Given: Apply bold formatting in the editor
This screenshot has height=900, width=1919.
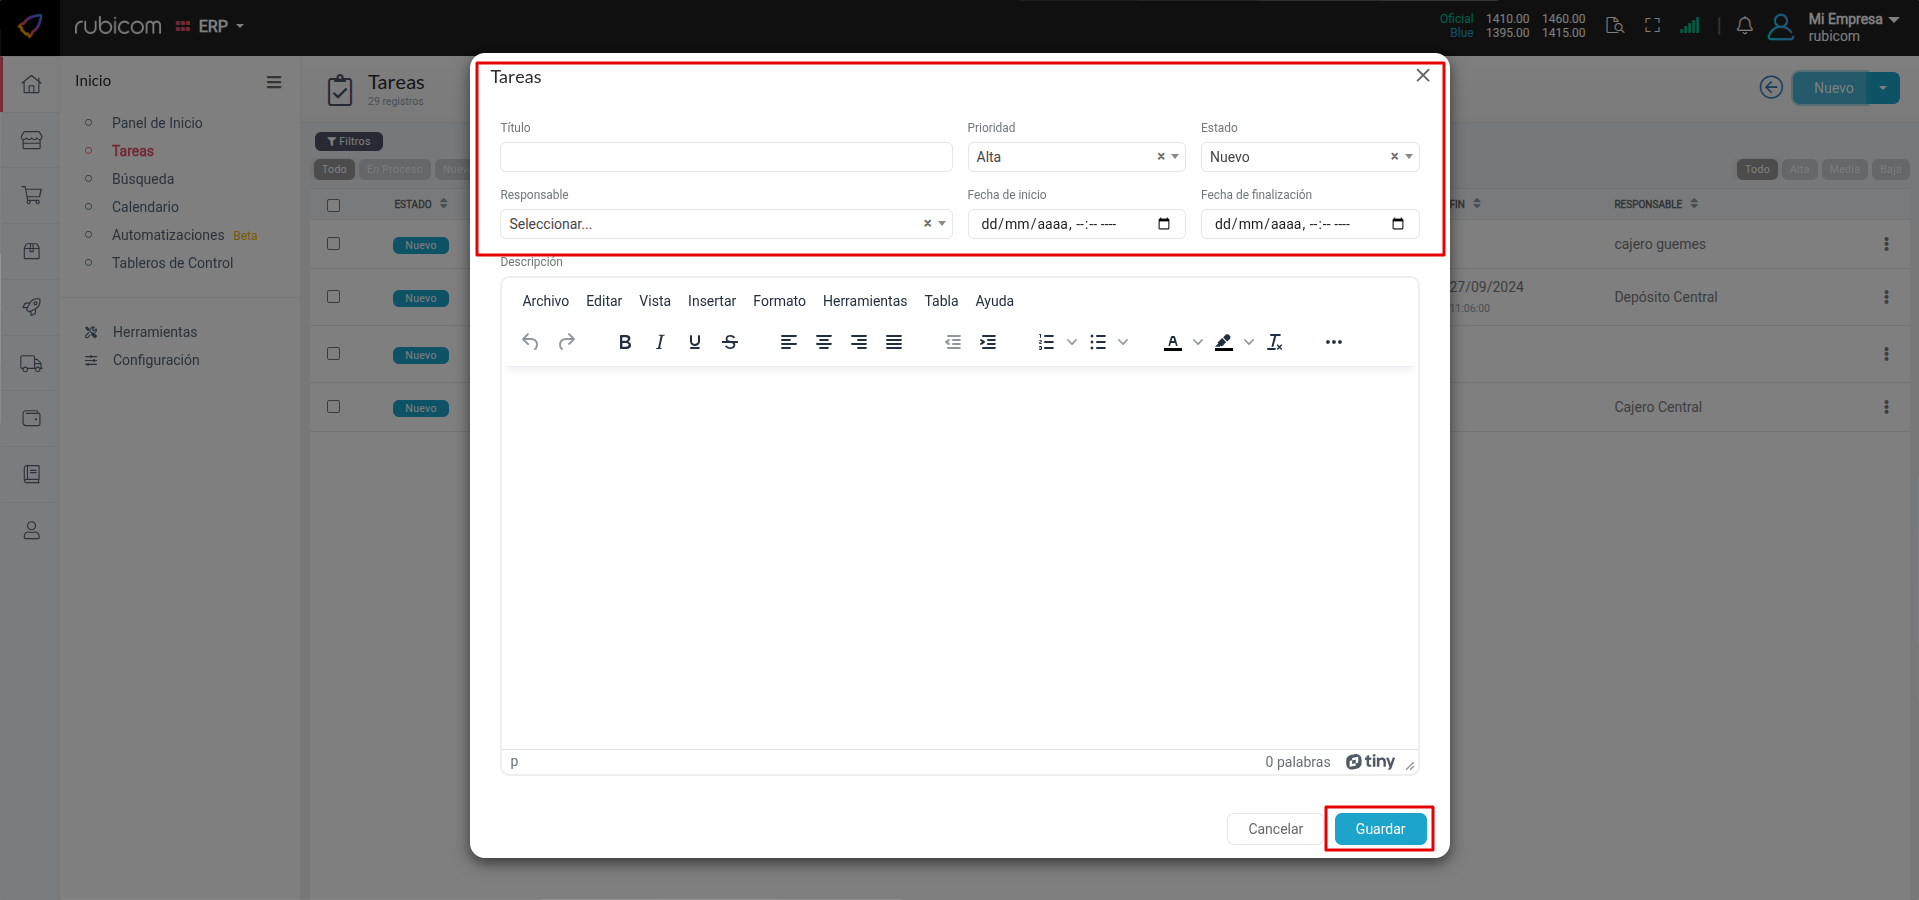Looking at the screenshot, I should 624,342.
